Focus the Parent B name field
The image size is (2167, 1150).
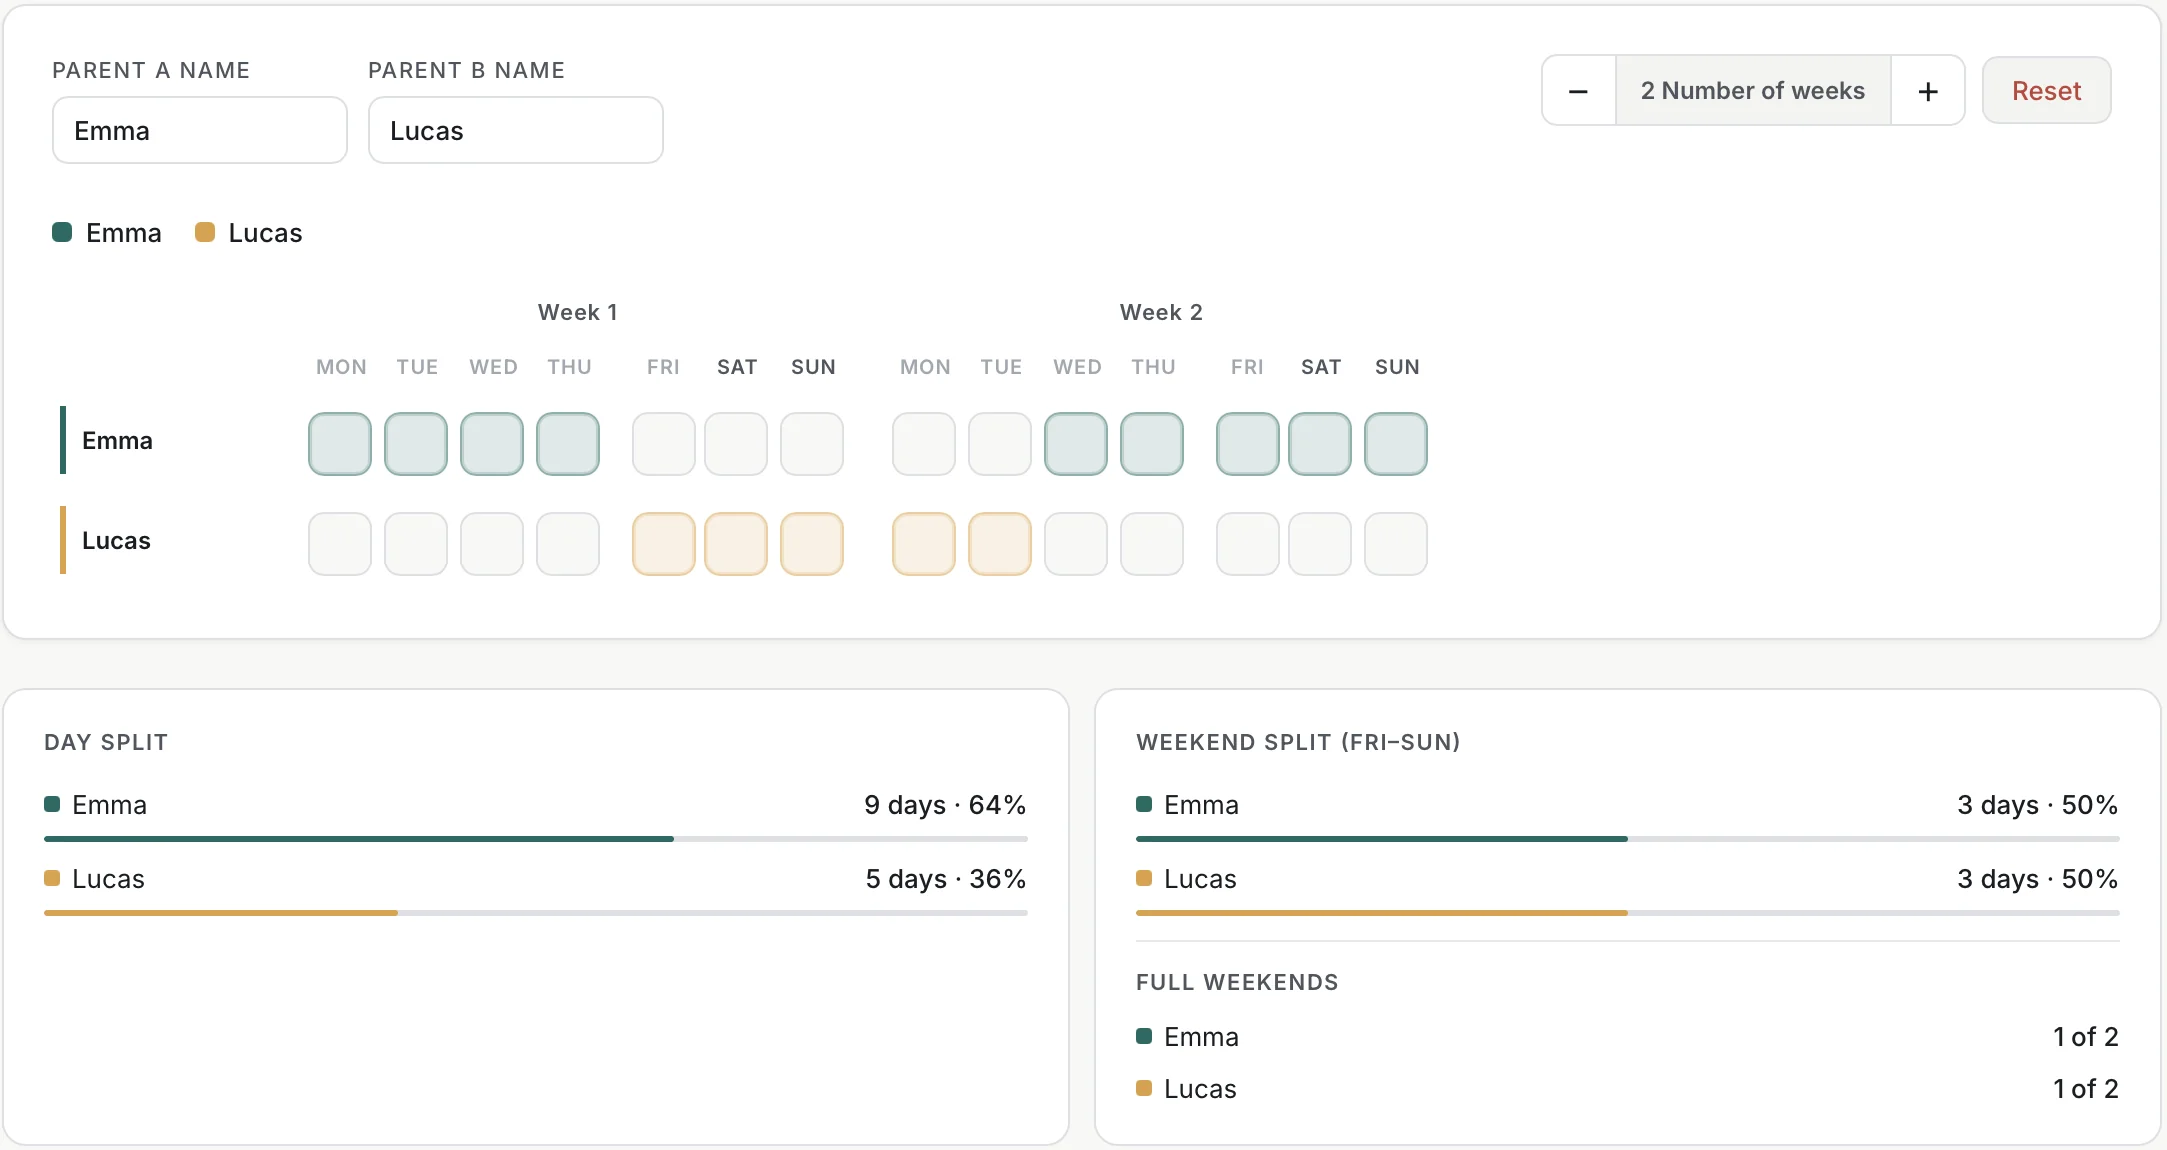coord(516,130)
